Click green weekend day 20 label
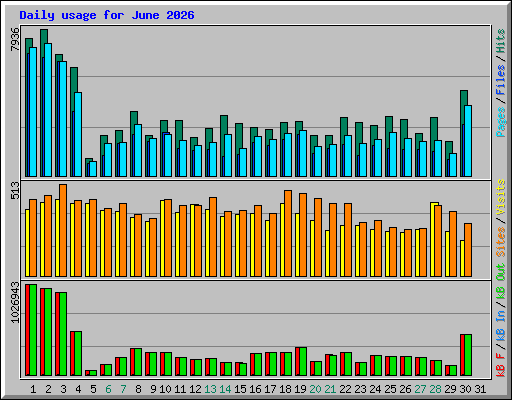Image resolution: width=512 pixels, height=400 pixels. pos(315,389)
